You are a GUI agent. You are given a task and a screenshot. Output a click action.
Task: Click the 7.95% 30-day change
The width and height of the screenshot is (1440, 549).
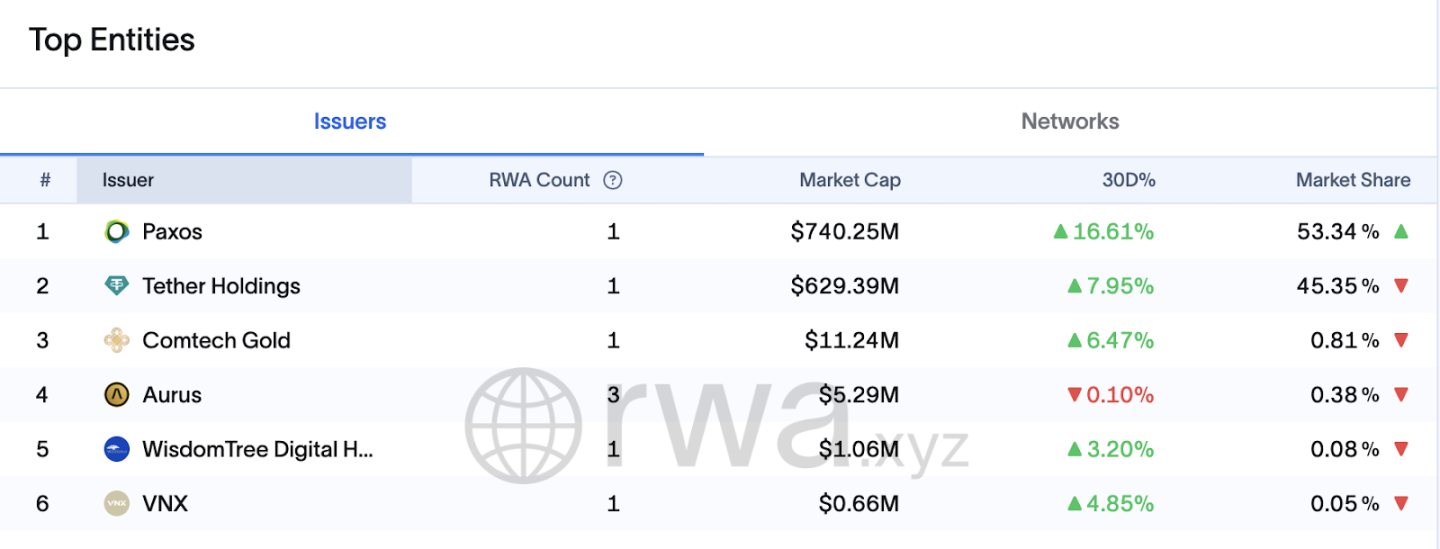(x=1110, y=286)
